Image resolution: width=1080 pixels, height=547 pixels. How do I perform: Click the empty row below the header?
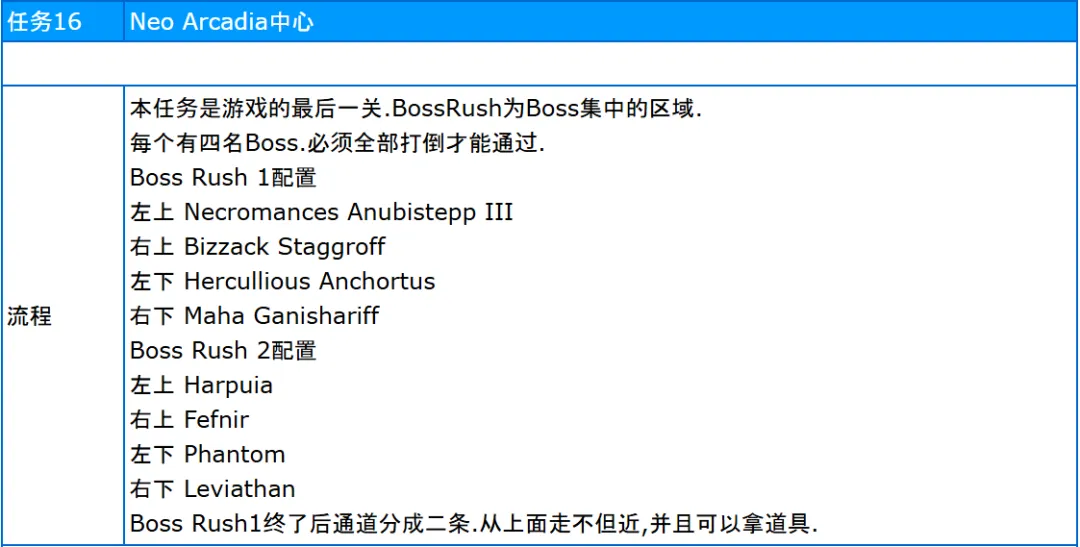tap(540, 63)
